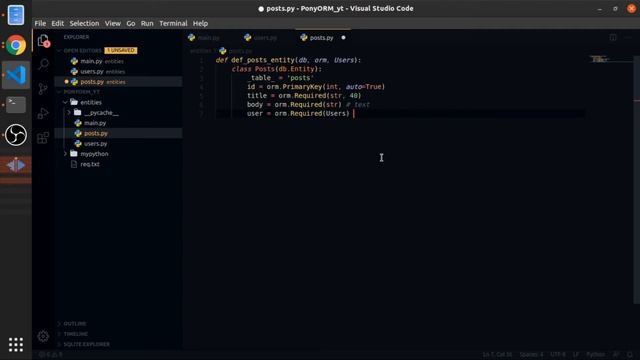Open the File menu

coord(40,23)
